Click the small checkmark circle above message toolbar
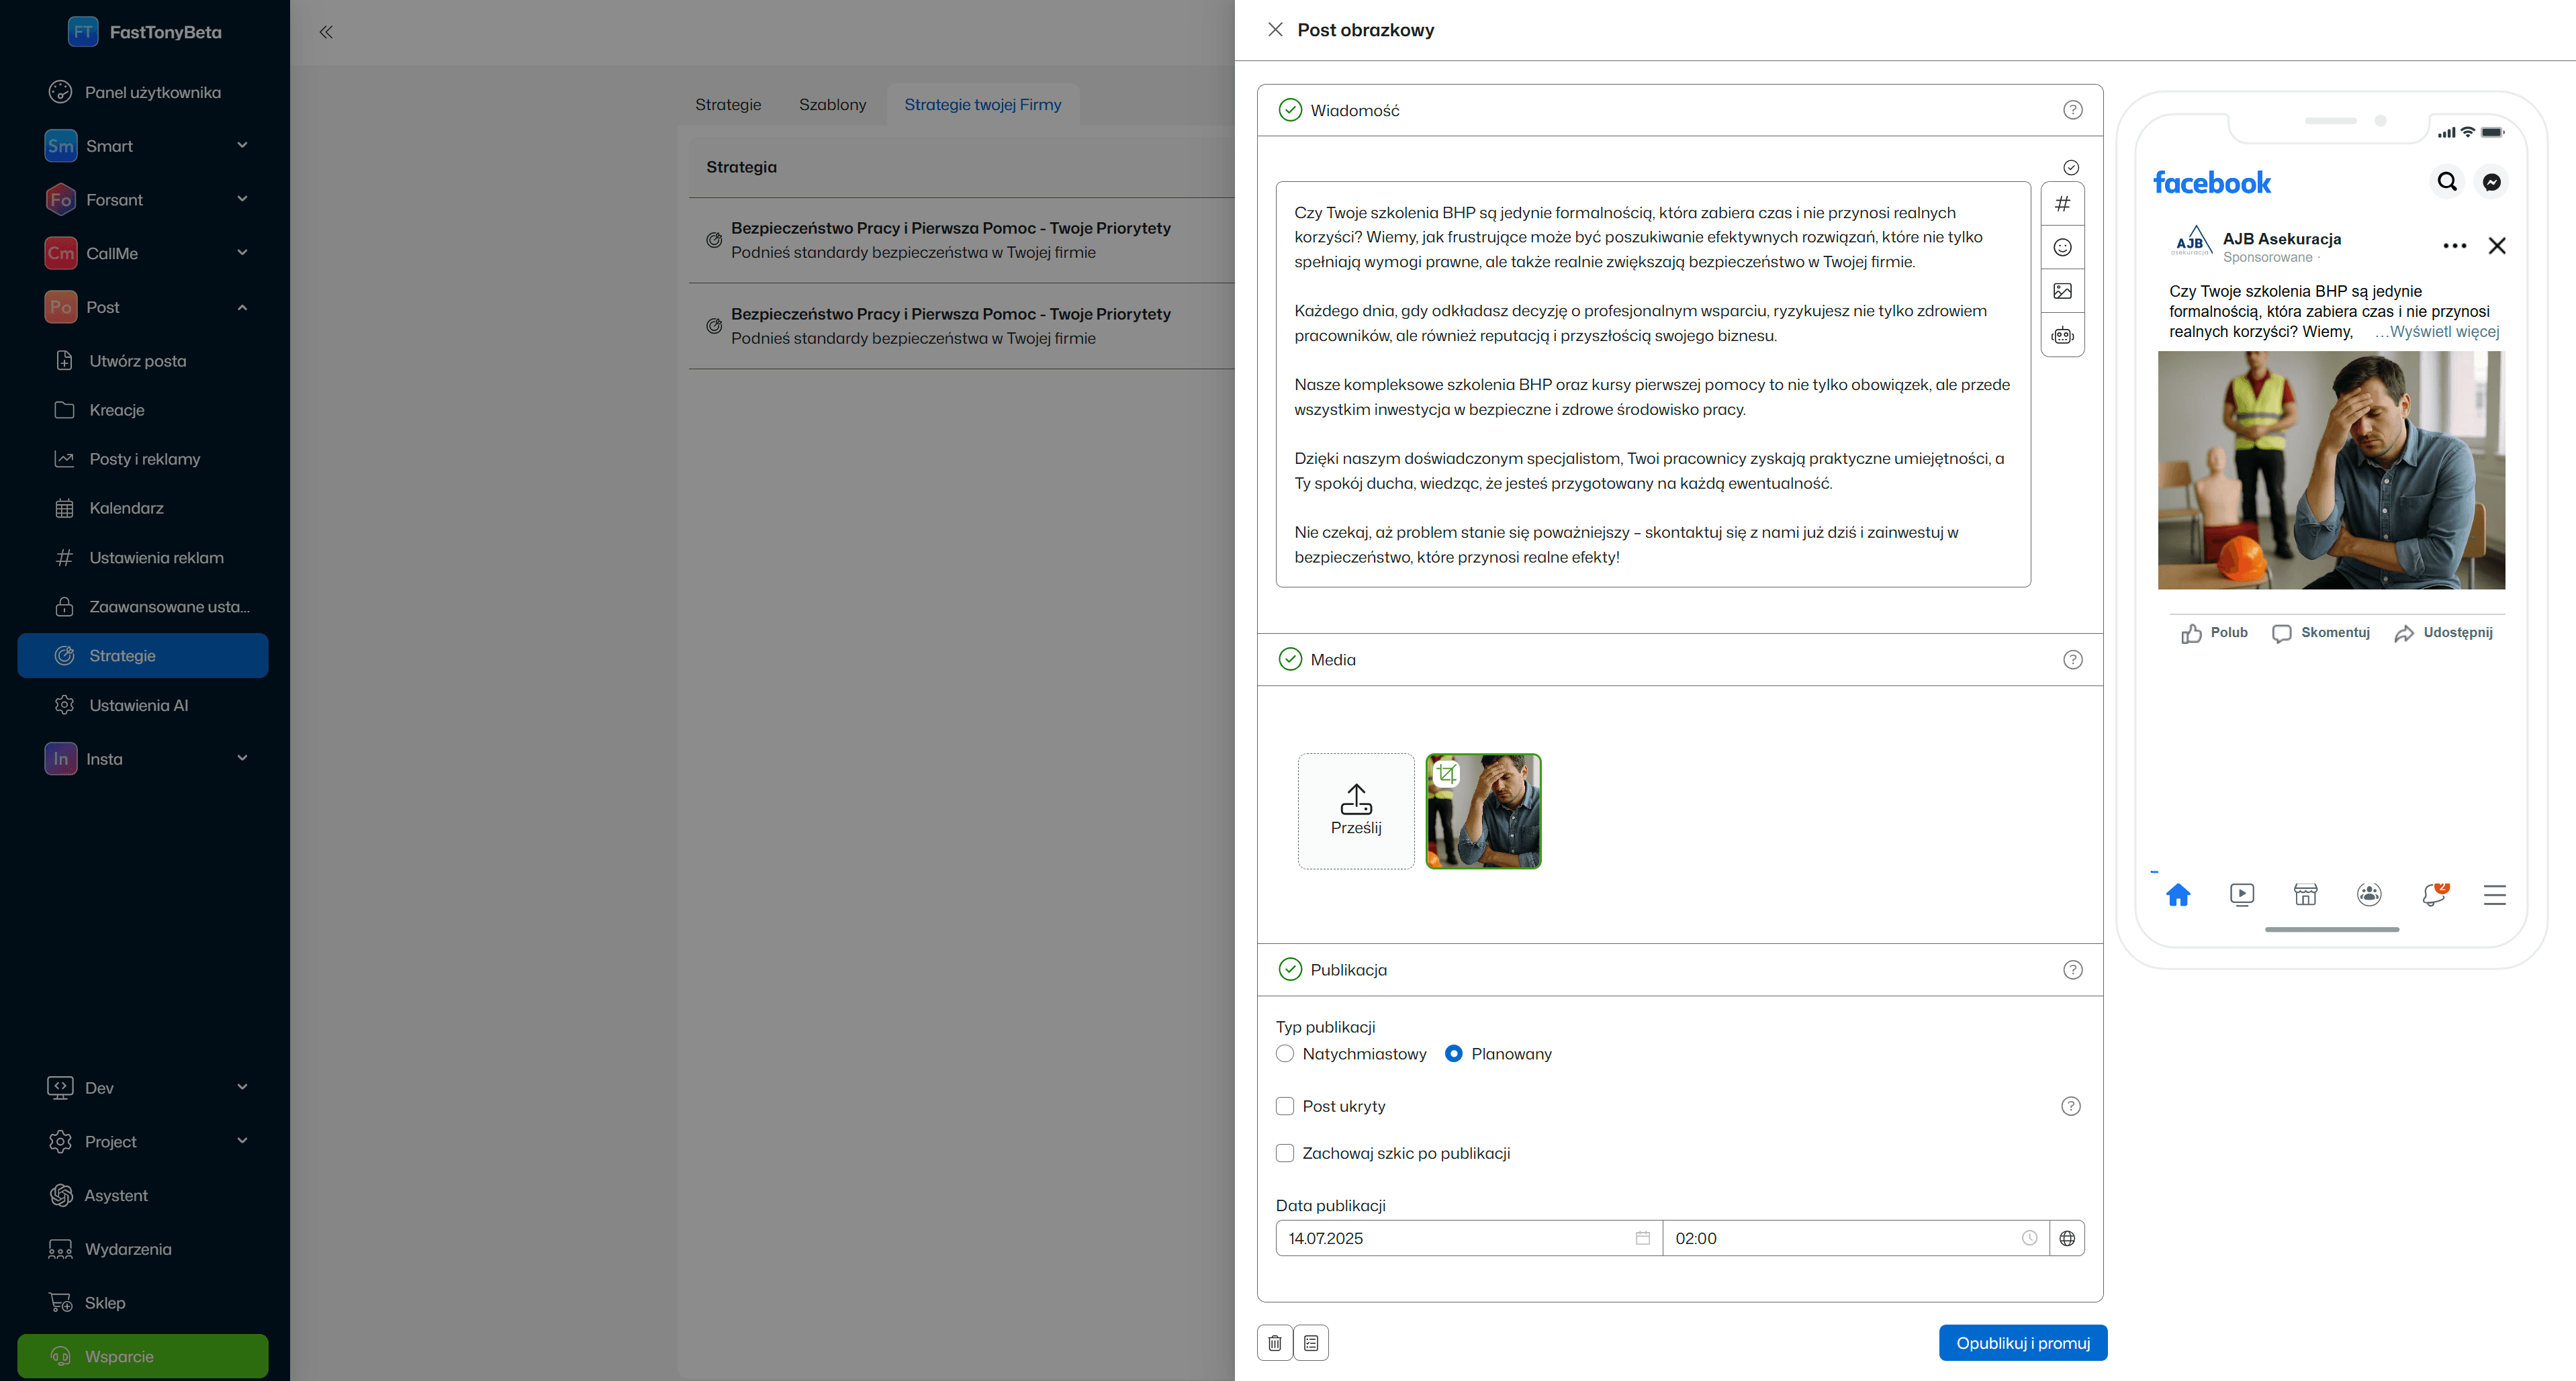Screen dimensions: 2576x1381 coord(2071,168)
